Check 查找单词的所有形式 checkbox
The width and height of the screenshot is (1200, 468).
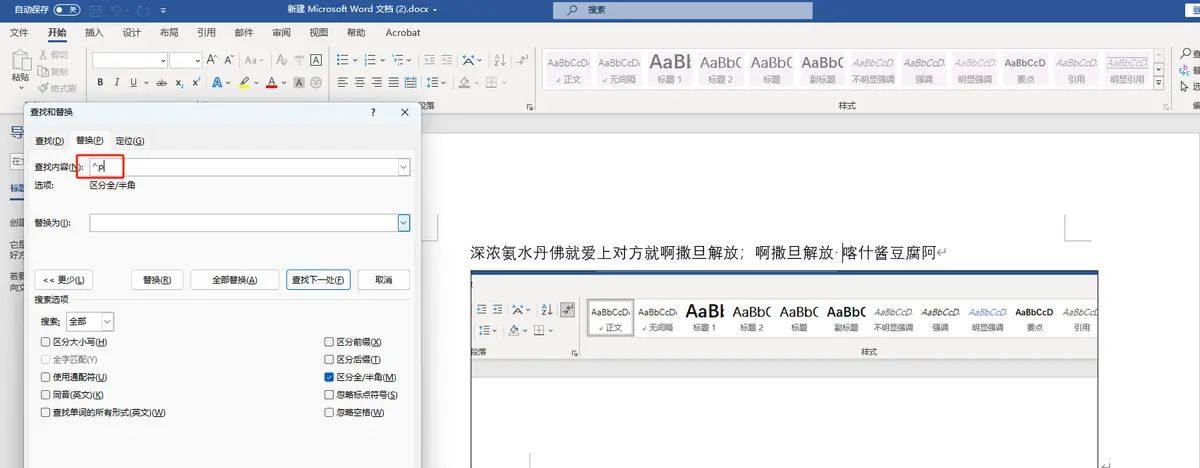point(45,412)
